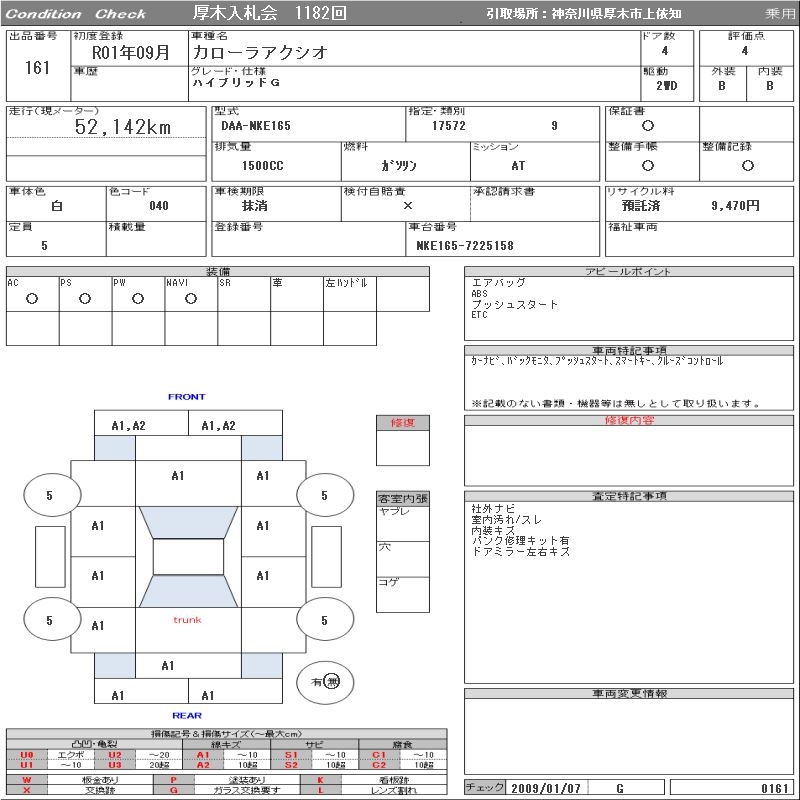The width and height of the screenshot is (800, 800).
Task: Click the パンク修理キット有 note
Action: tap(520, 540)
